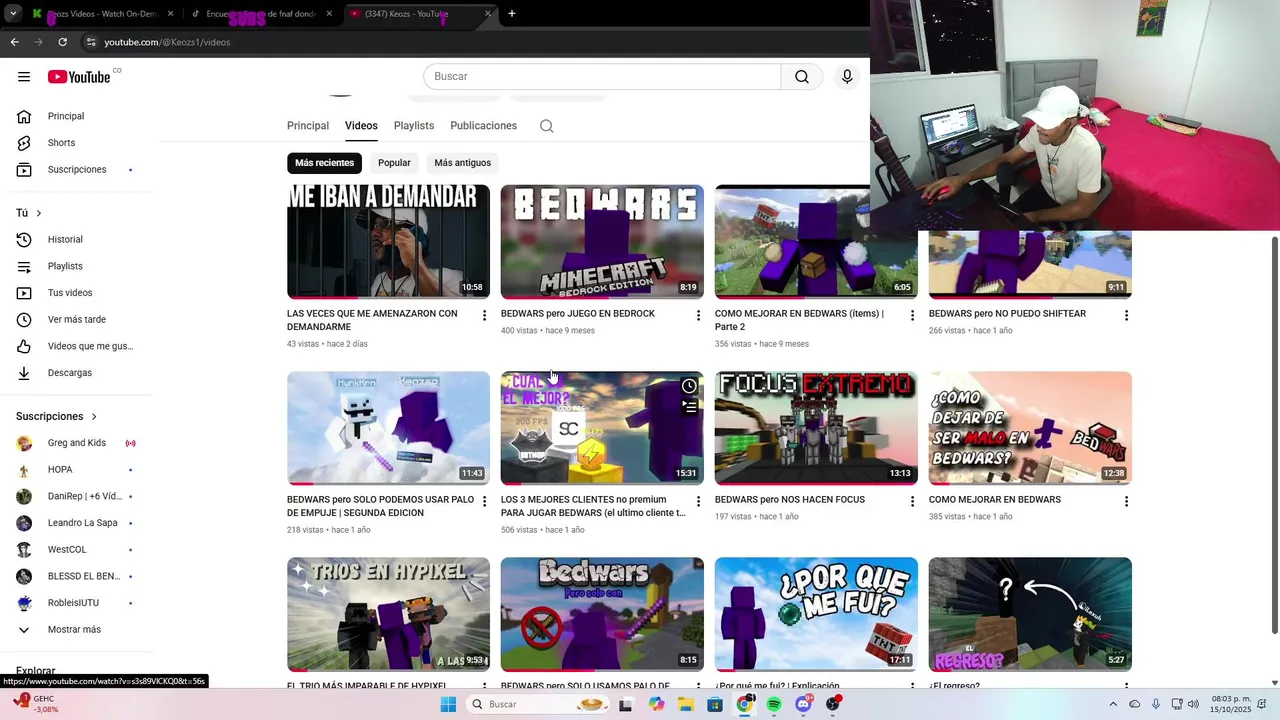Screen dimensions: 1280x720
Task: Open Discord from the taskbar
Action: click(803, 705)
